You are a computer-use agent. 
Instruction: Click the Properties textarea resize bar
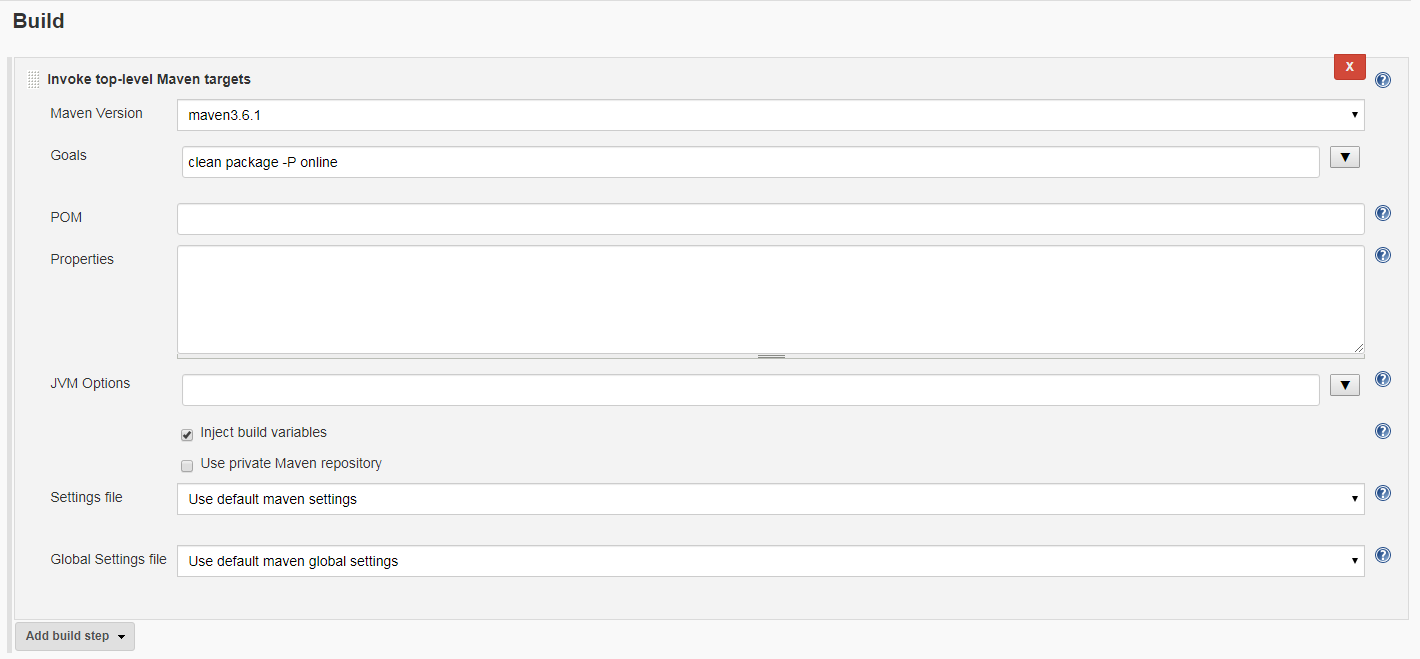[771, 356]
